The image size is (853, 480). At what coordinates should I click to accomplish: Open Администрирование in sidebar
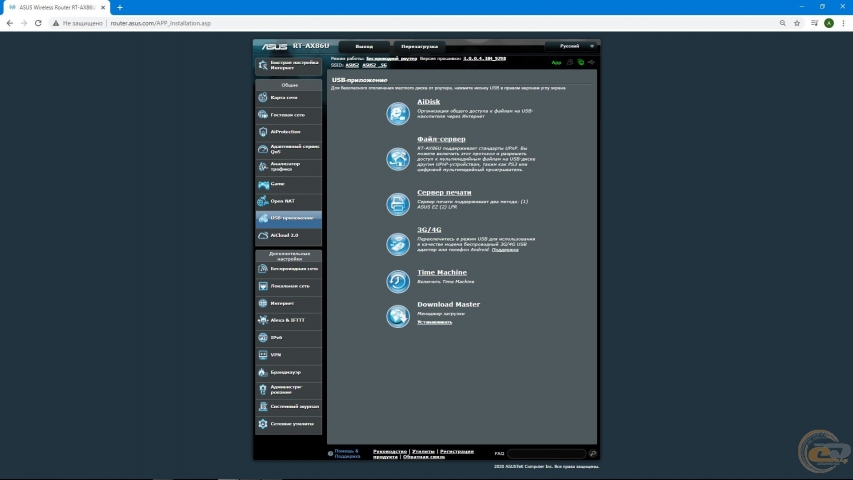[x=288, y=390]
